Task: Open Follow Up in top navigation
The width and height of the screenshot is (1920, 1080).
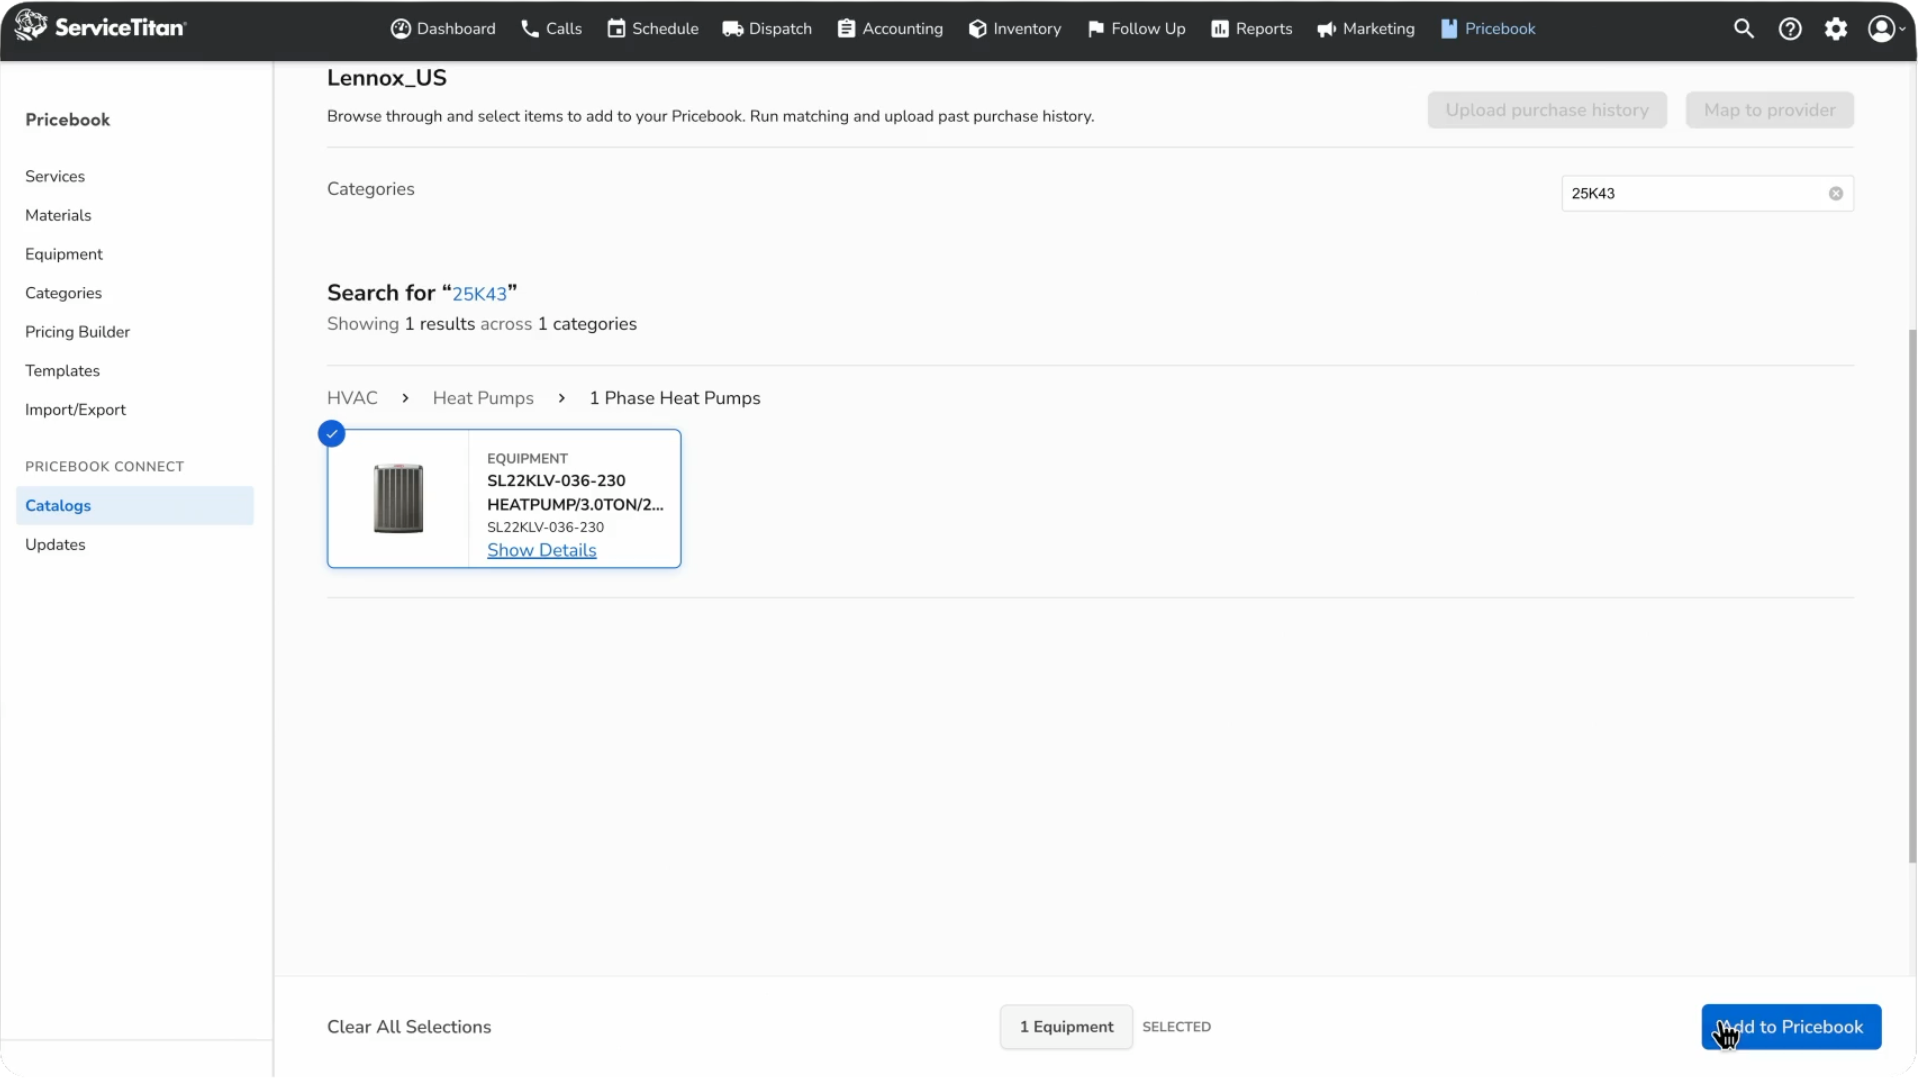Action: (x=1136, y=29)
